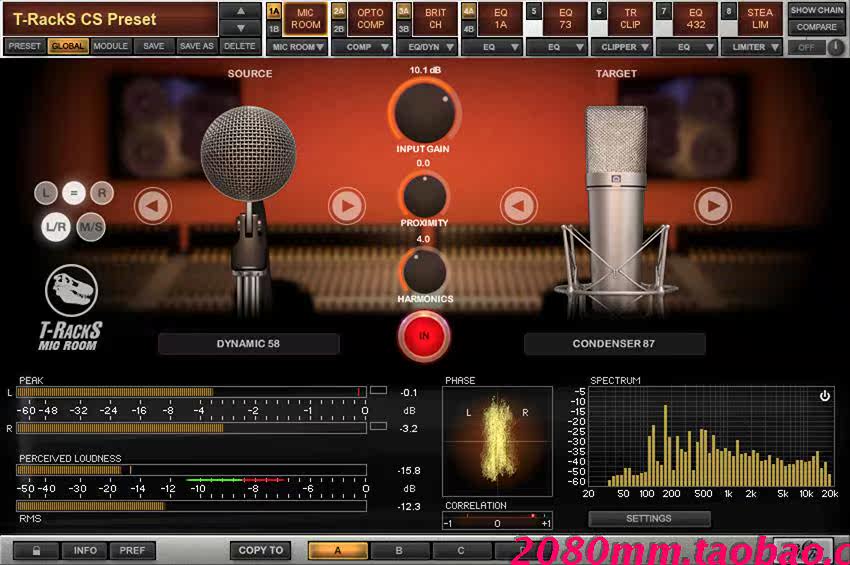Select slot 1A

tap(274, 11)
